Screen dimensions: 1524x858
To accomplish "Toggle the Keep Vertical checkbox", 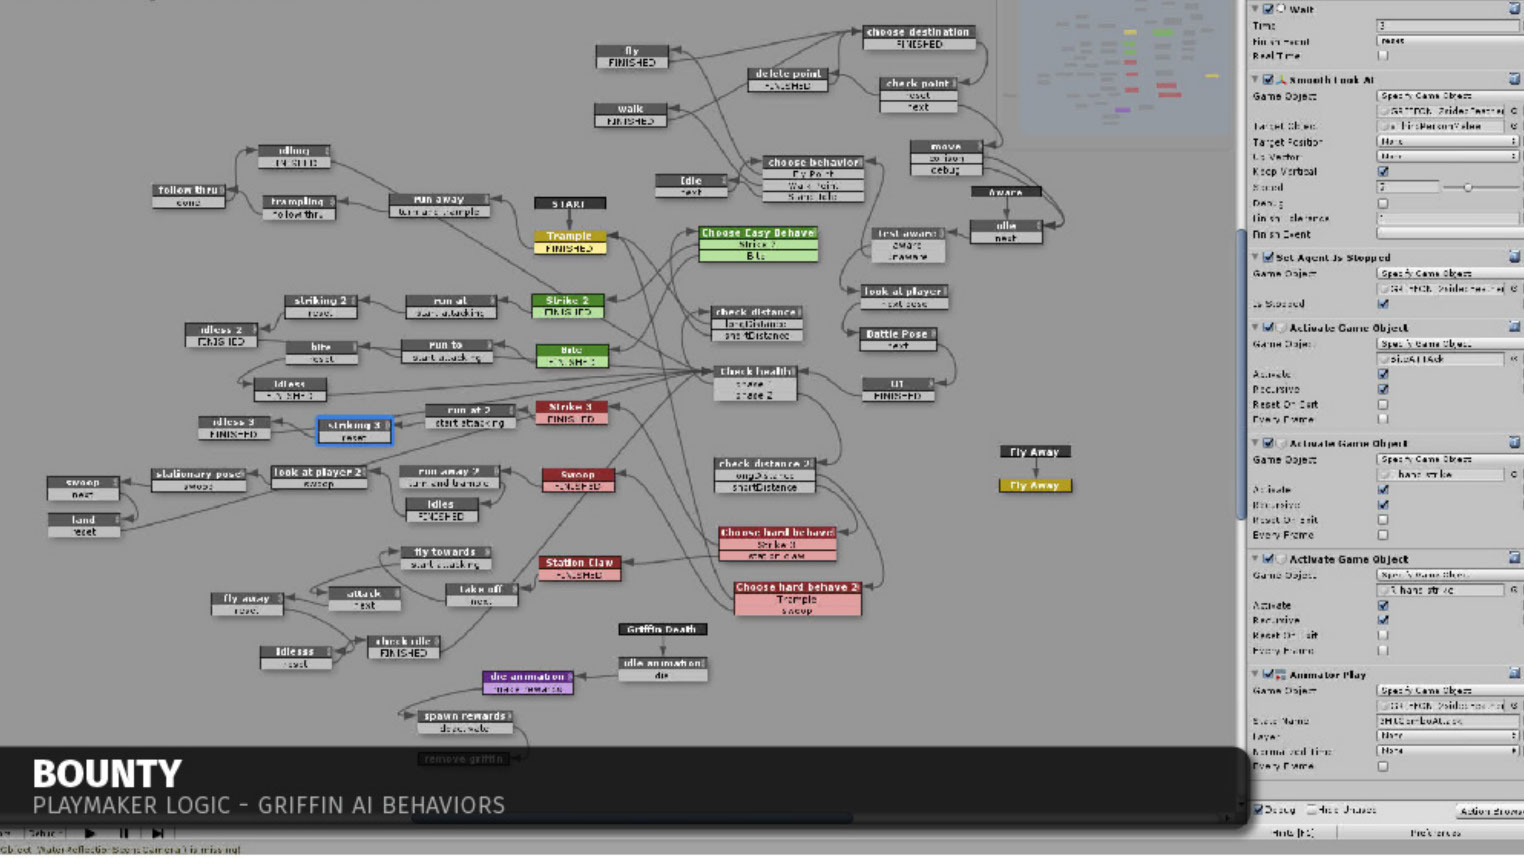I will (1383, 172).
